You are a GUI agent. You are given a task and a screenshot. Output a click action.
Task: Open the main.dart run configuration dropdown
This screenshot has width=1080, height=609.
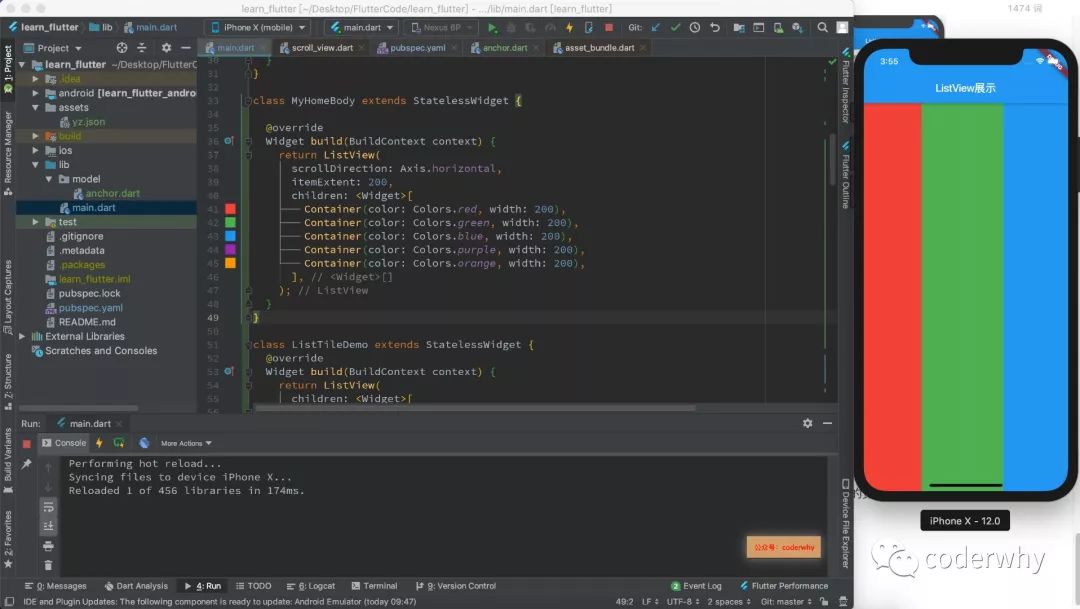click(362, 28)
